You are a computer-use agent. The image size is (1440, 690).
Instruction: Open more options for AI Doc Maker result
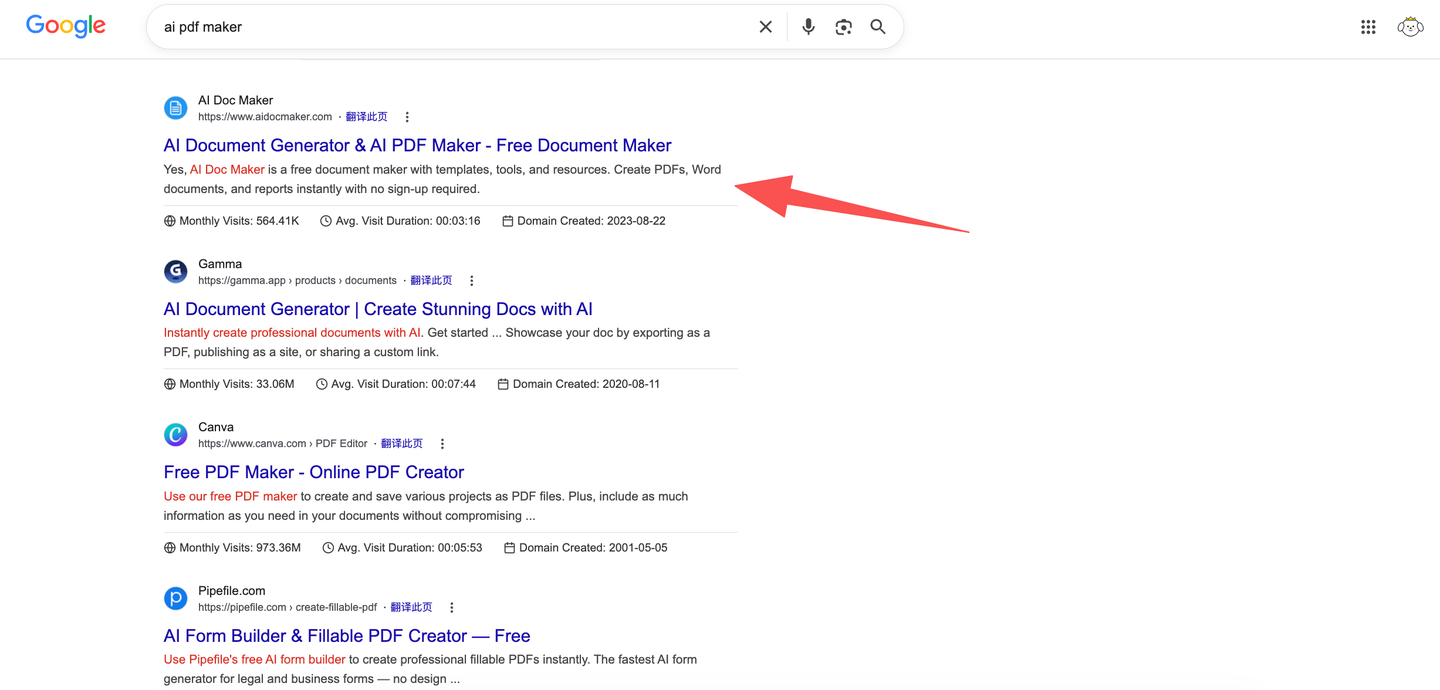(x=407, y=117)
